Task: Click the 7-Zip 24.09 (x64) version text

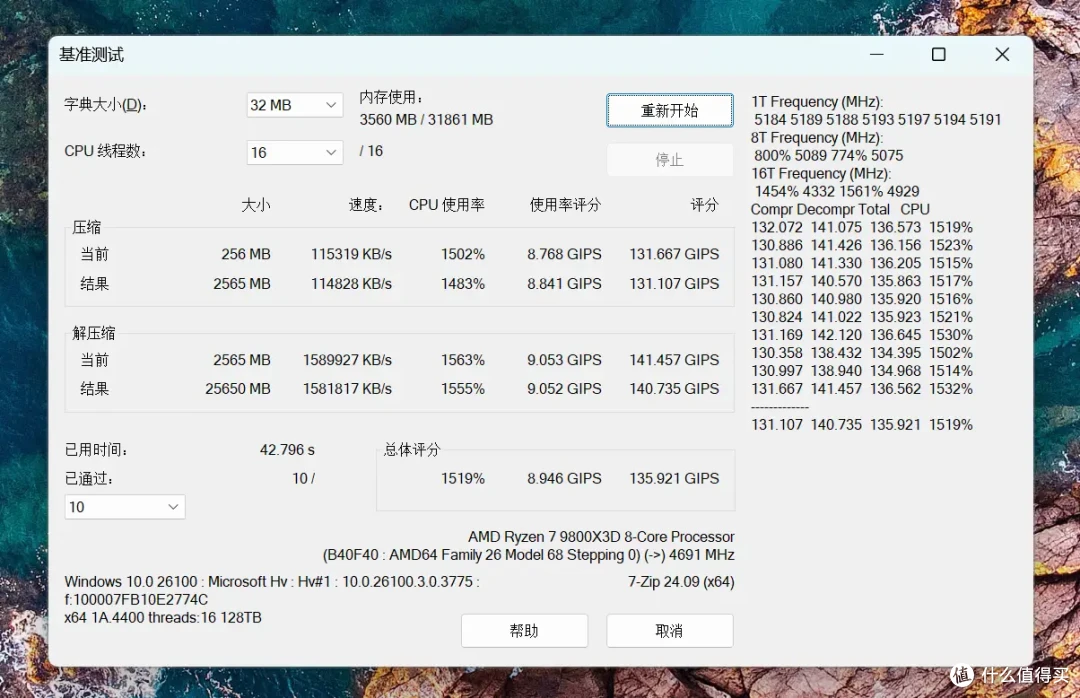Action: (x=681, y=582)
